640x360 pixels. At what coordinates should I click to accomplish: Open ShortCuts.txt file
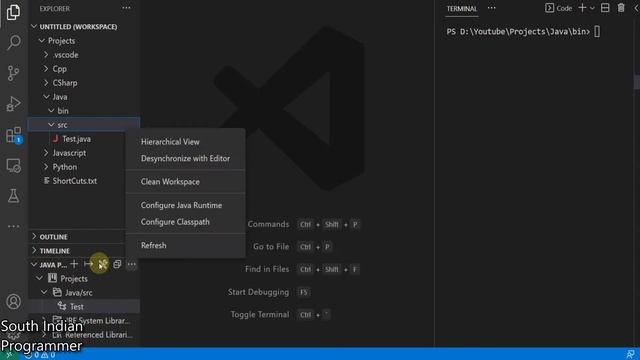75,181
